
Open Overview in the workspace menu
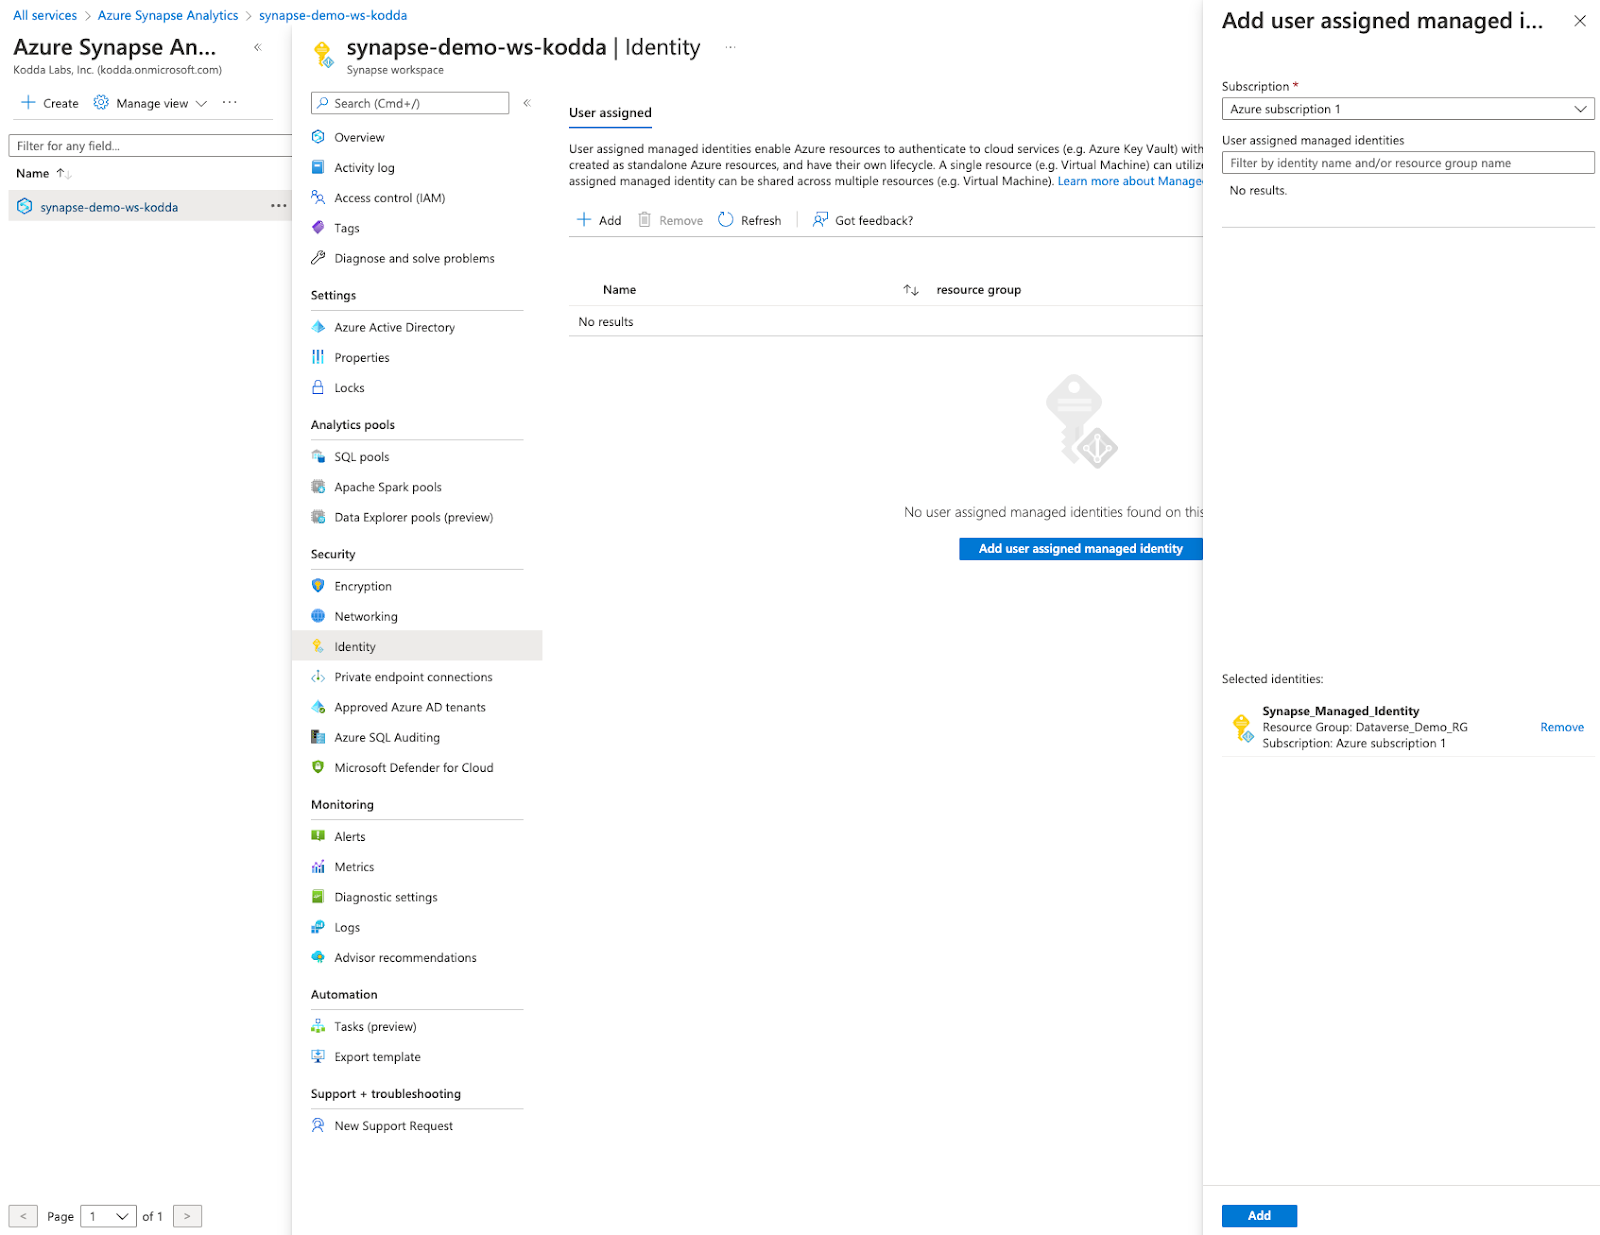click(359, 138)
